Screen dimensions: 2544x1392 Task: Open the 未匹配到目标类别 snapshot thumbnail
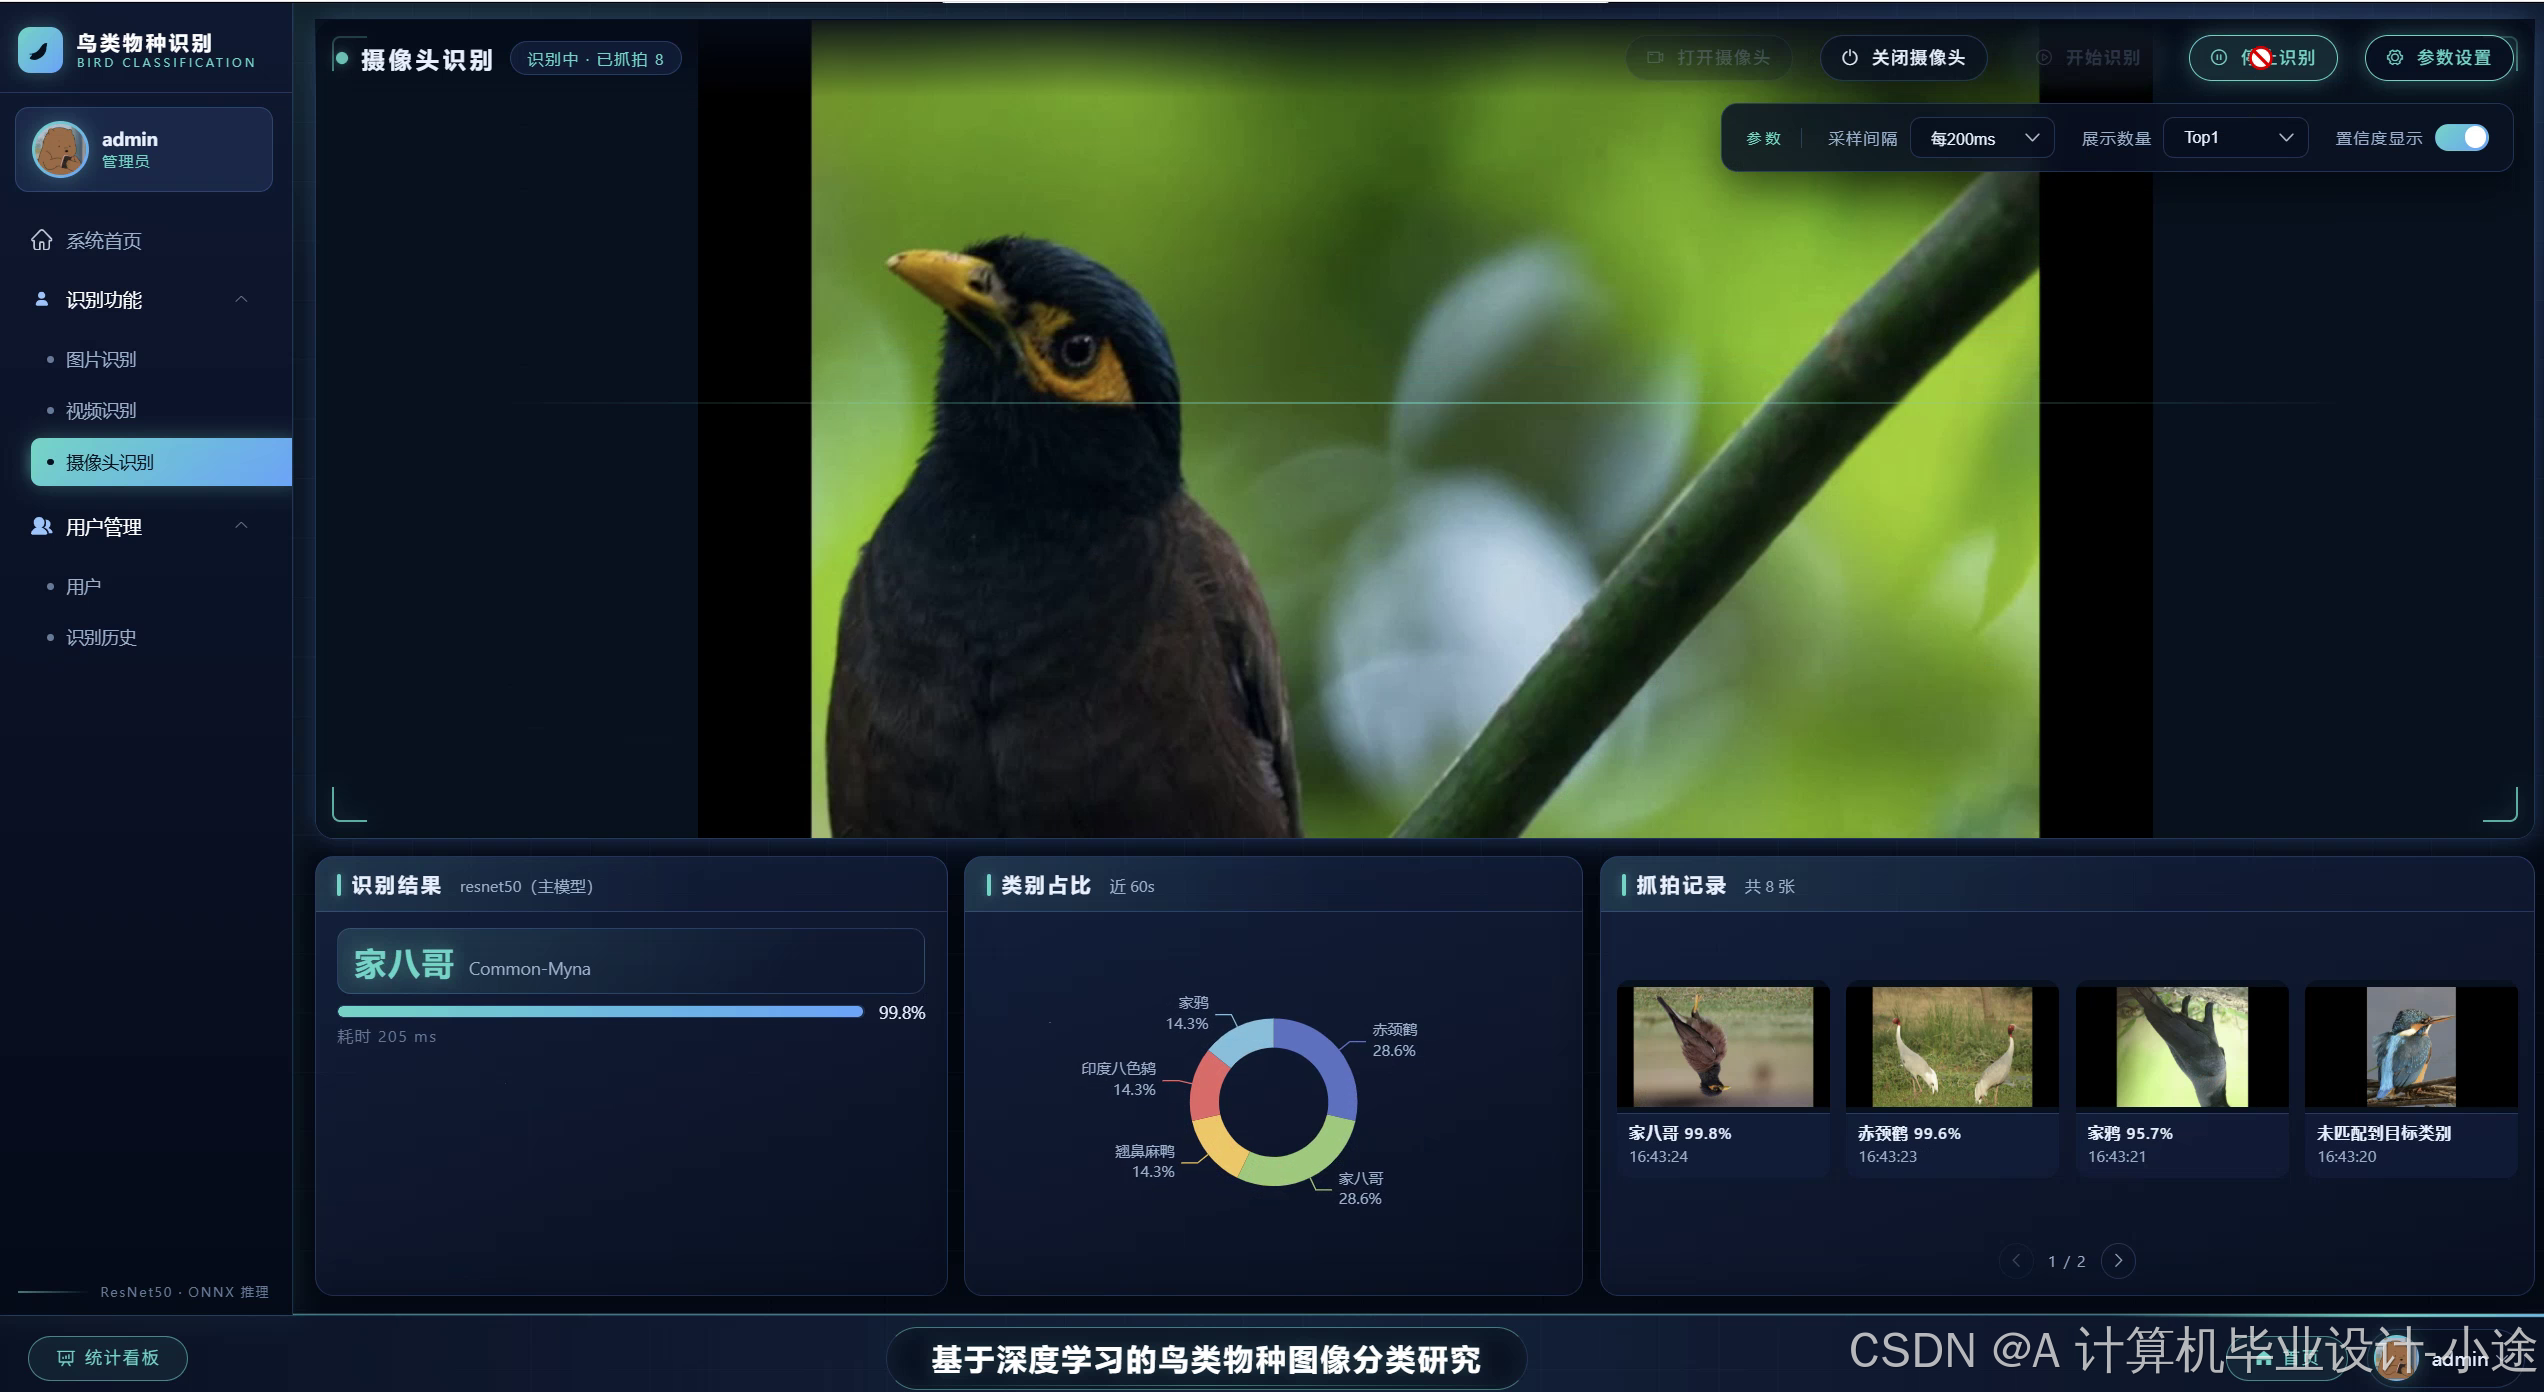2410,1047
